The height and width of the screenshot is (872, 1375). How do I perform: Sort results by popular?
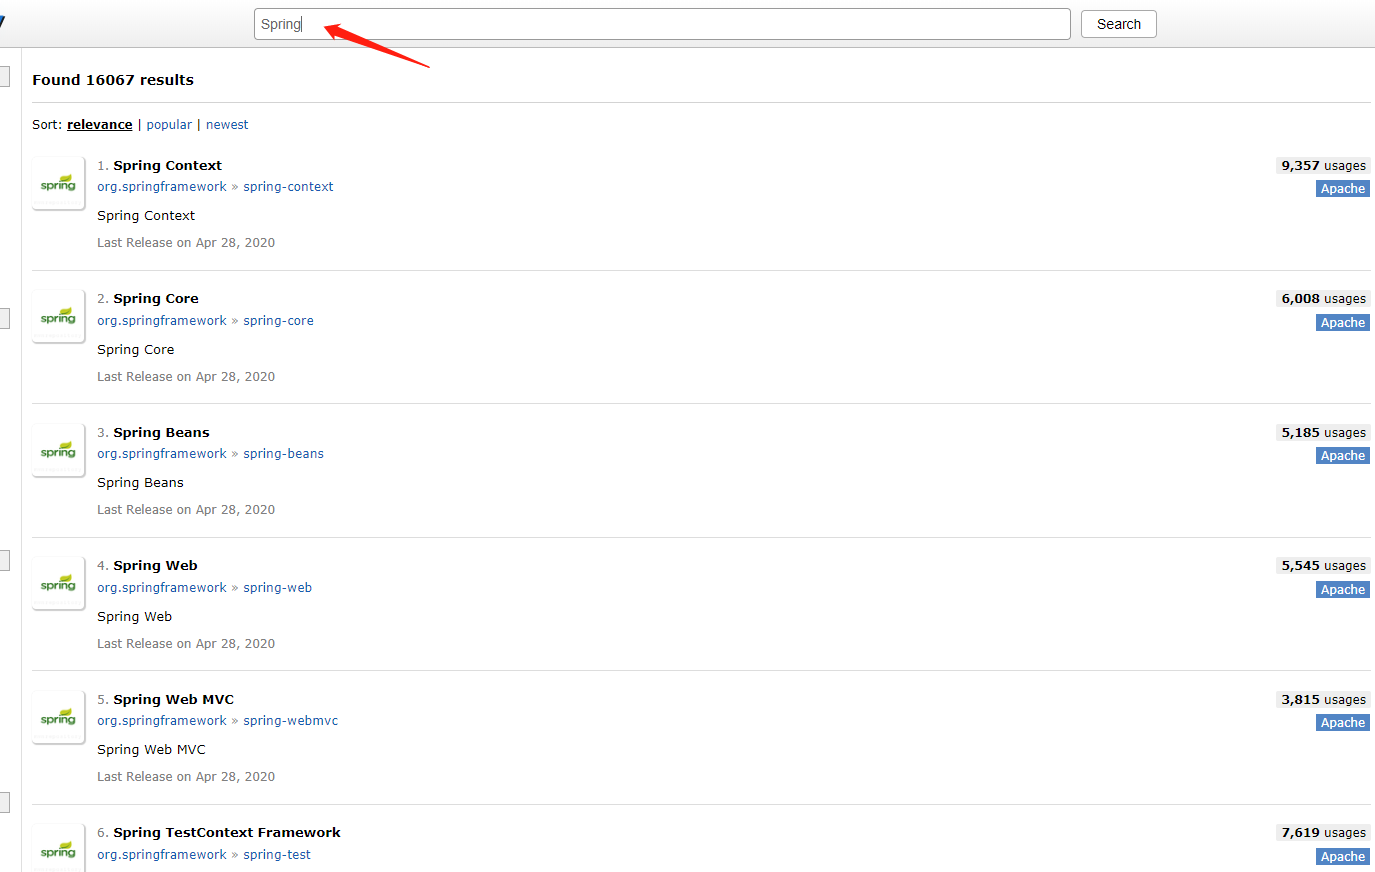pos(169,125)
